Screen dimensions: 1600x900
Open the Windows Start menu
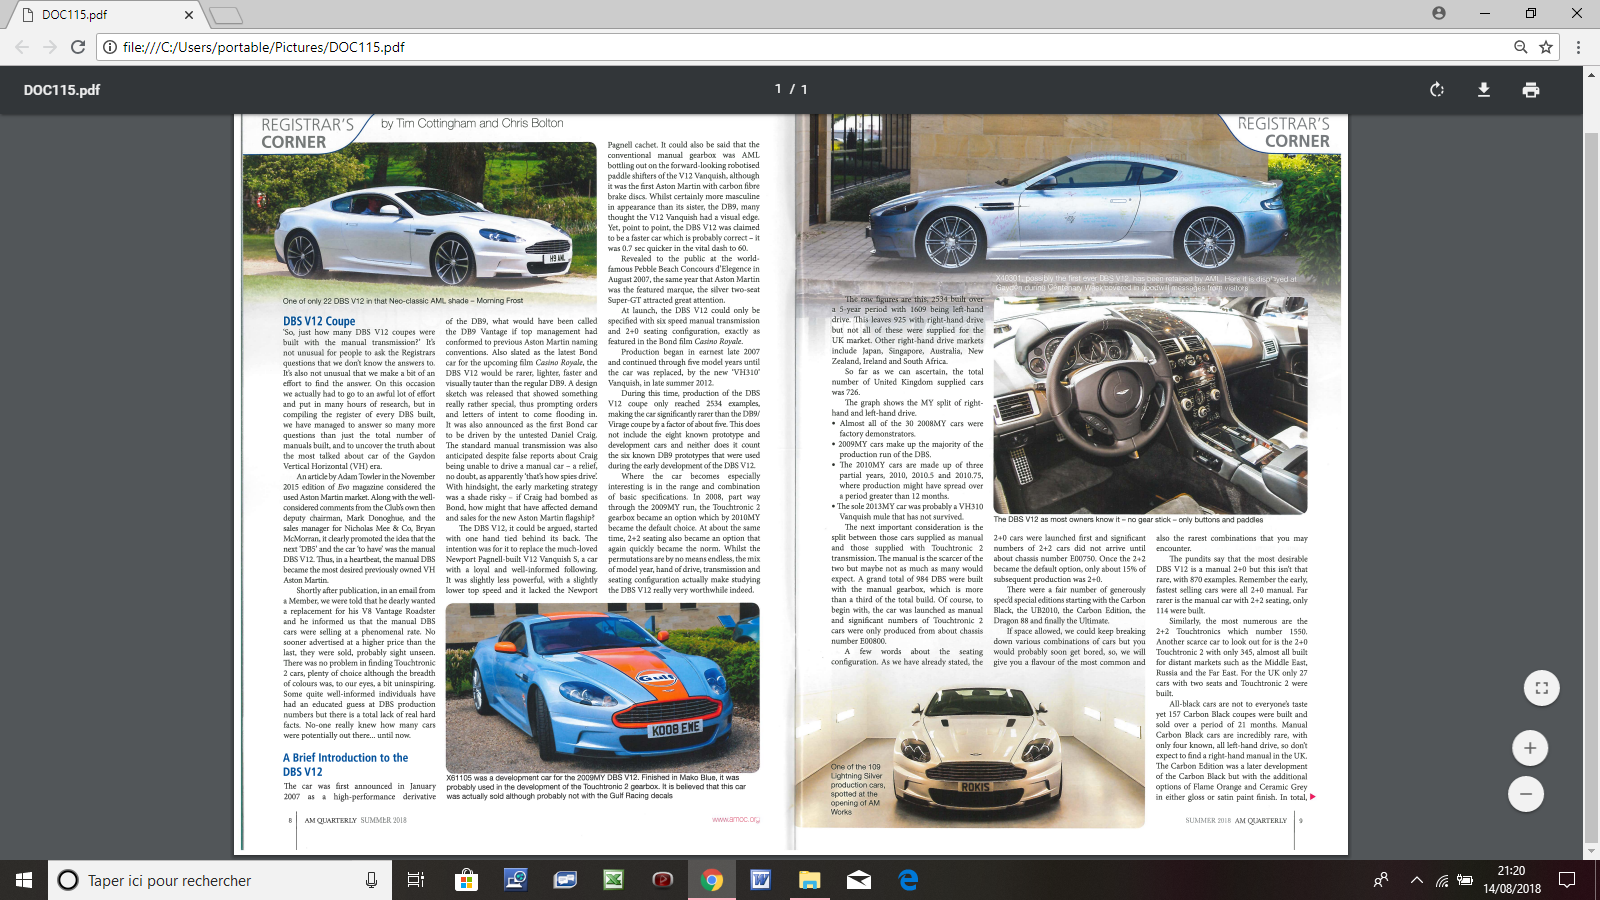(x=24, y=880)
